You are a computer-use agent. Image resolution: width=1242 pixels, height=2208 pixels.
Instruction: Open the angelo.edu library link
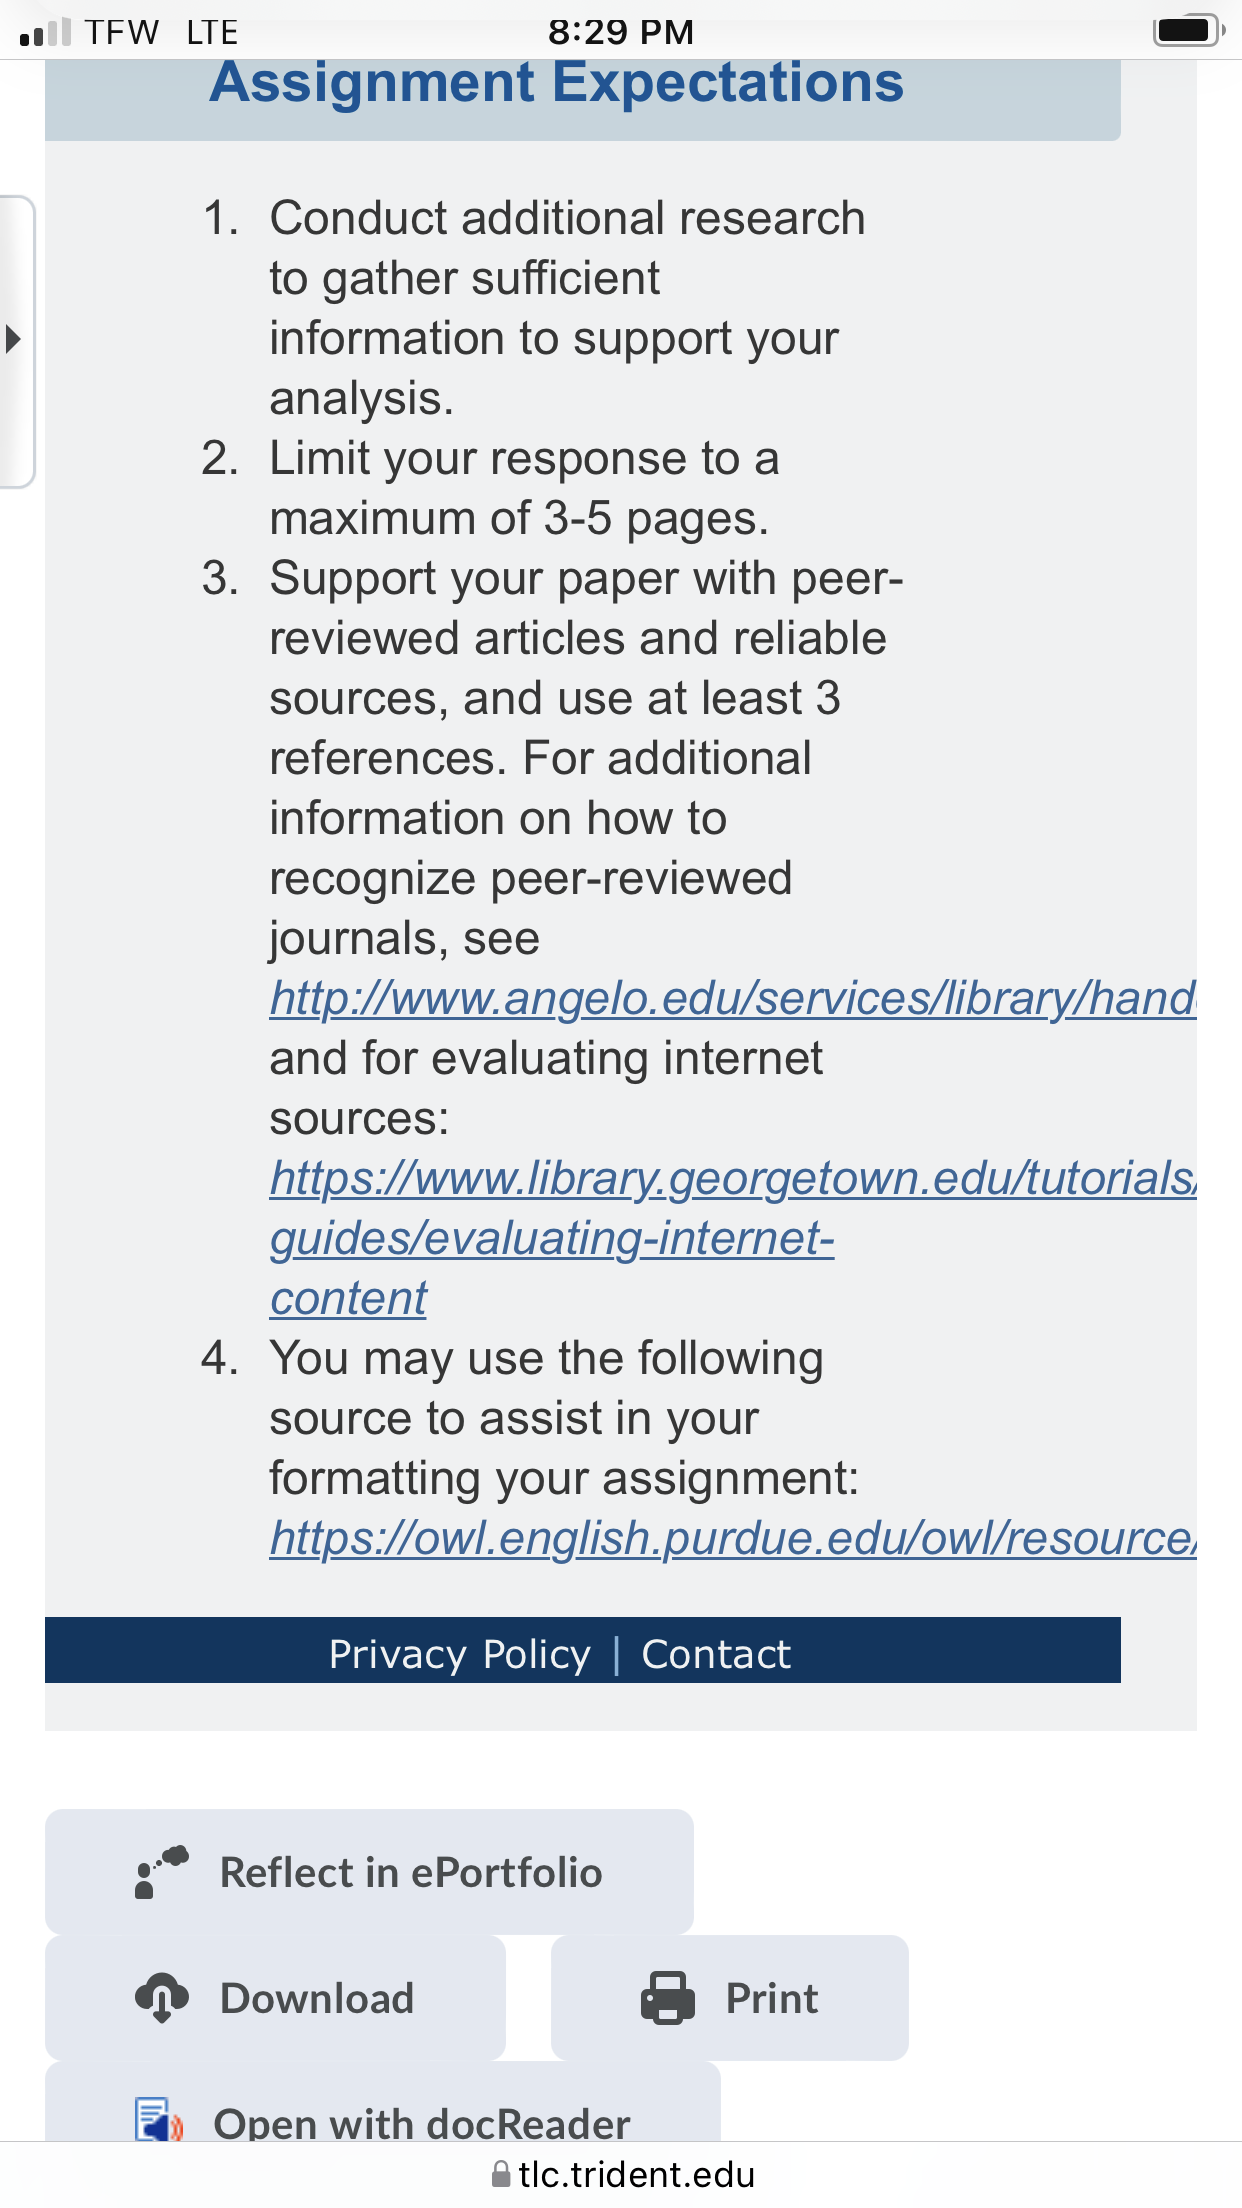tap(733, 998)
